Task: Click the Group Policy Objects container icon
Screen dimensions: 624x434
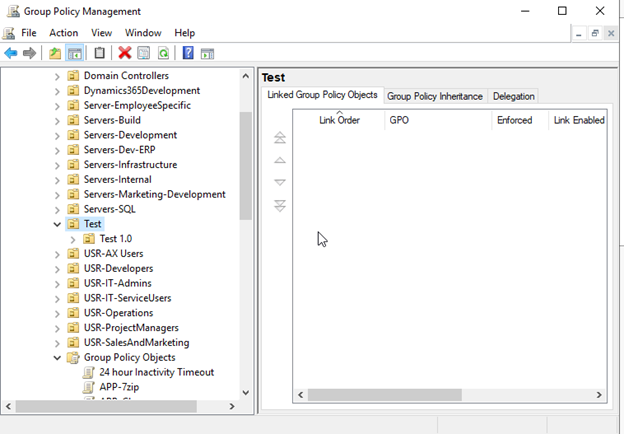Action: click(73, 358)
